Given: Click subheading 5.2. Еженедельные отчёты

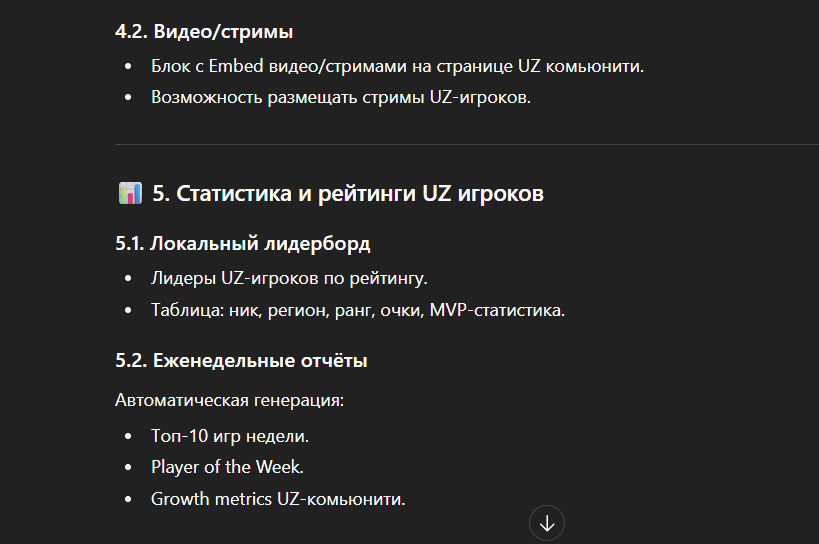Looking at the screenshot, I should [241, 361].
